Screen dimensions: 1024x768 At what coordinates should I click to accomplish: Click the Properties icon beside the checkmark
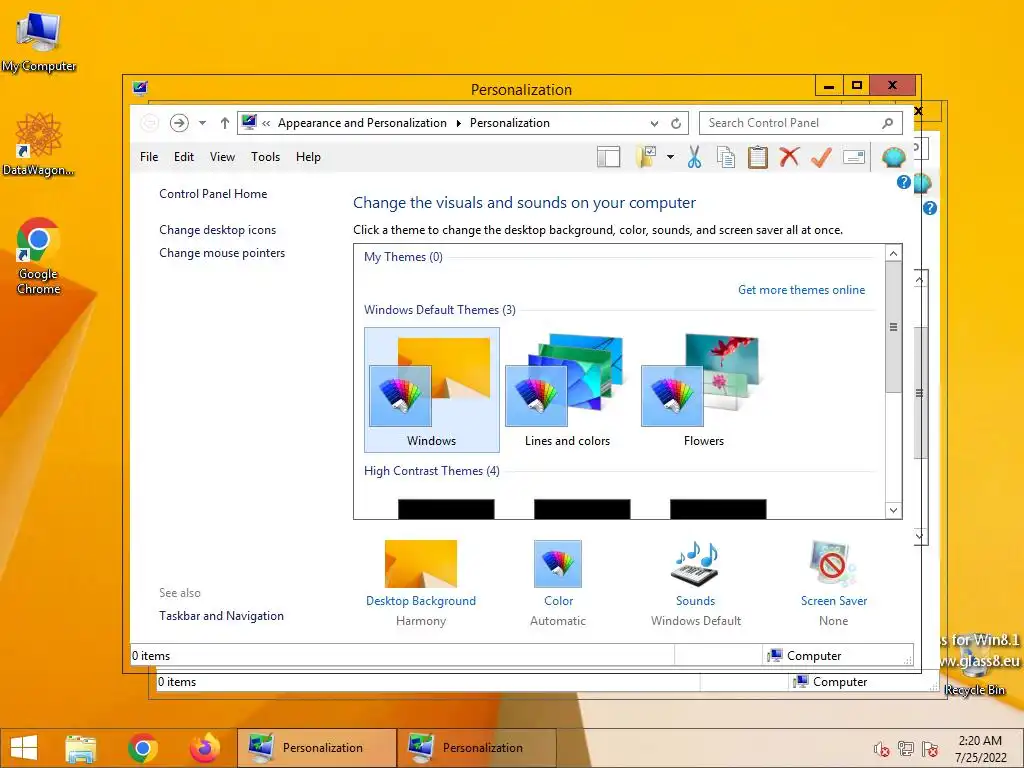click(x=854, y=157)
